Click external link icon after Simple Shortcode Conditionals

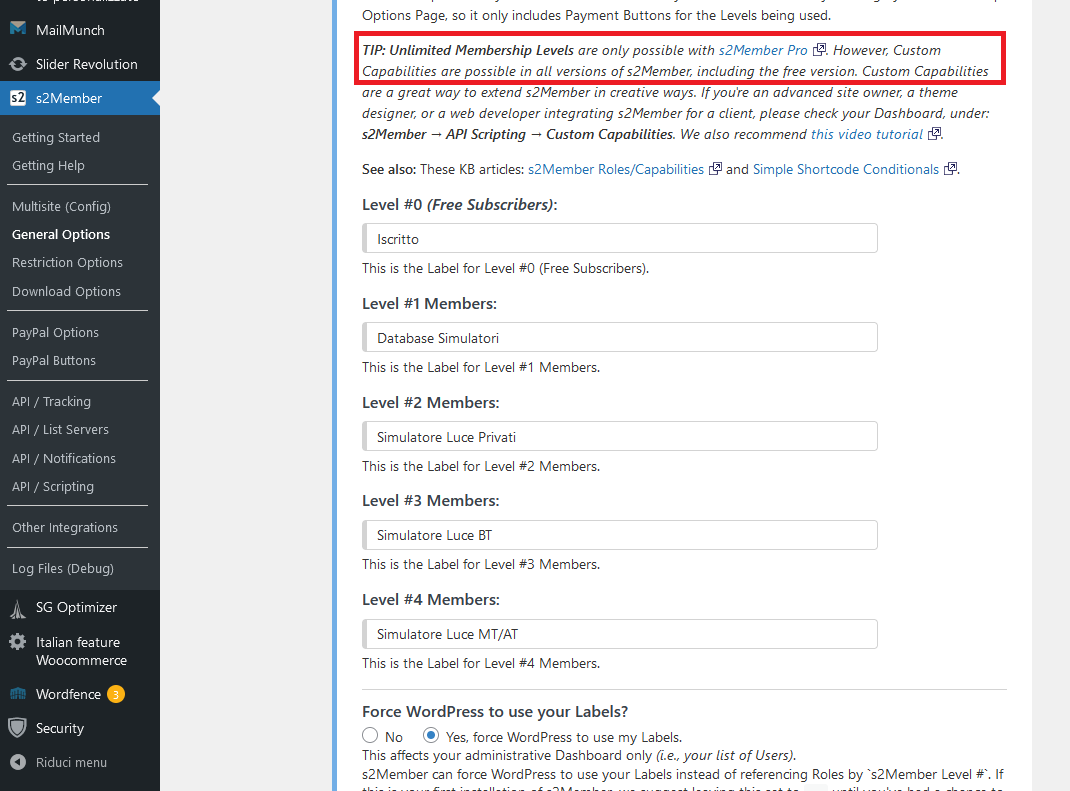click(x=951, y=169)
